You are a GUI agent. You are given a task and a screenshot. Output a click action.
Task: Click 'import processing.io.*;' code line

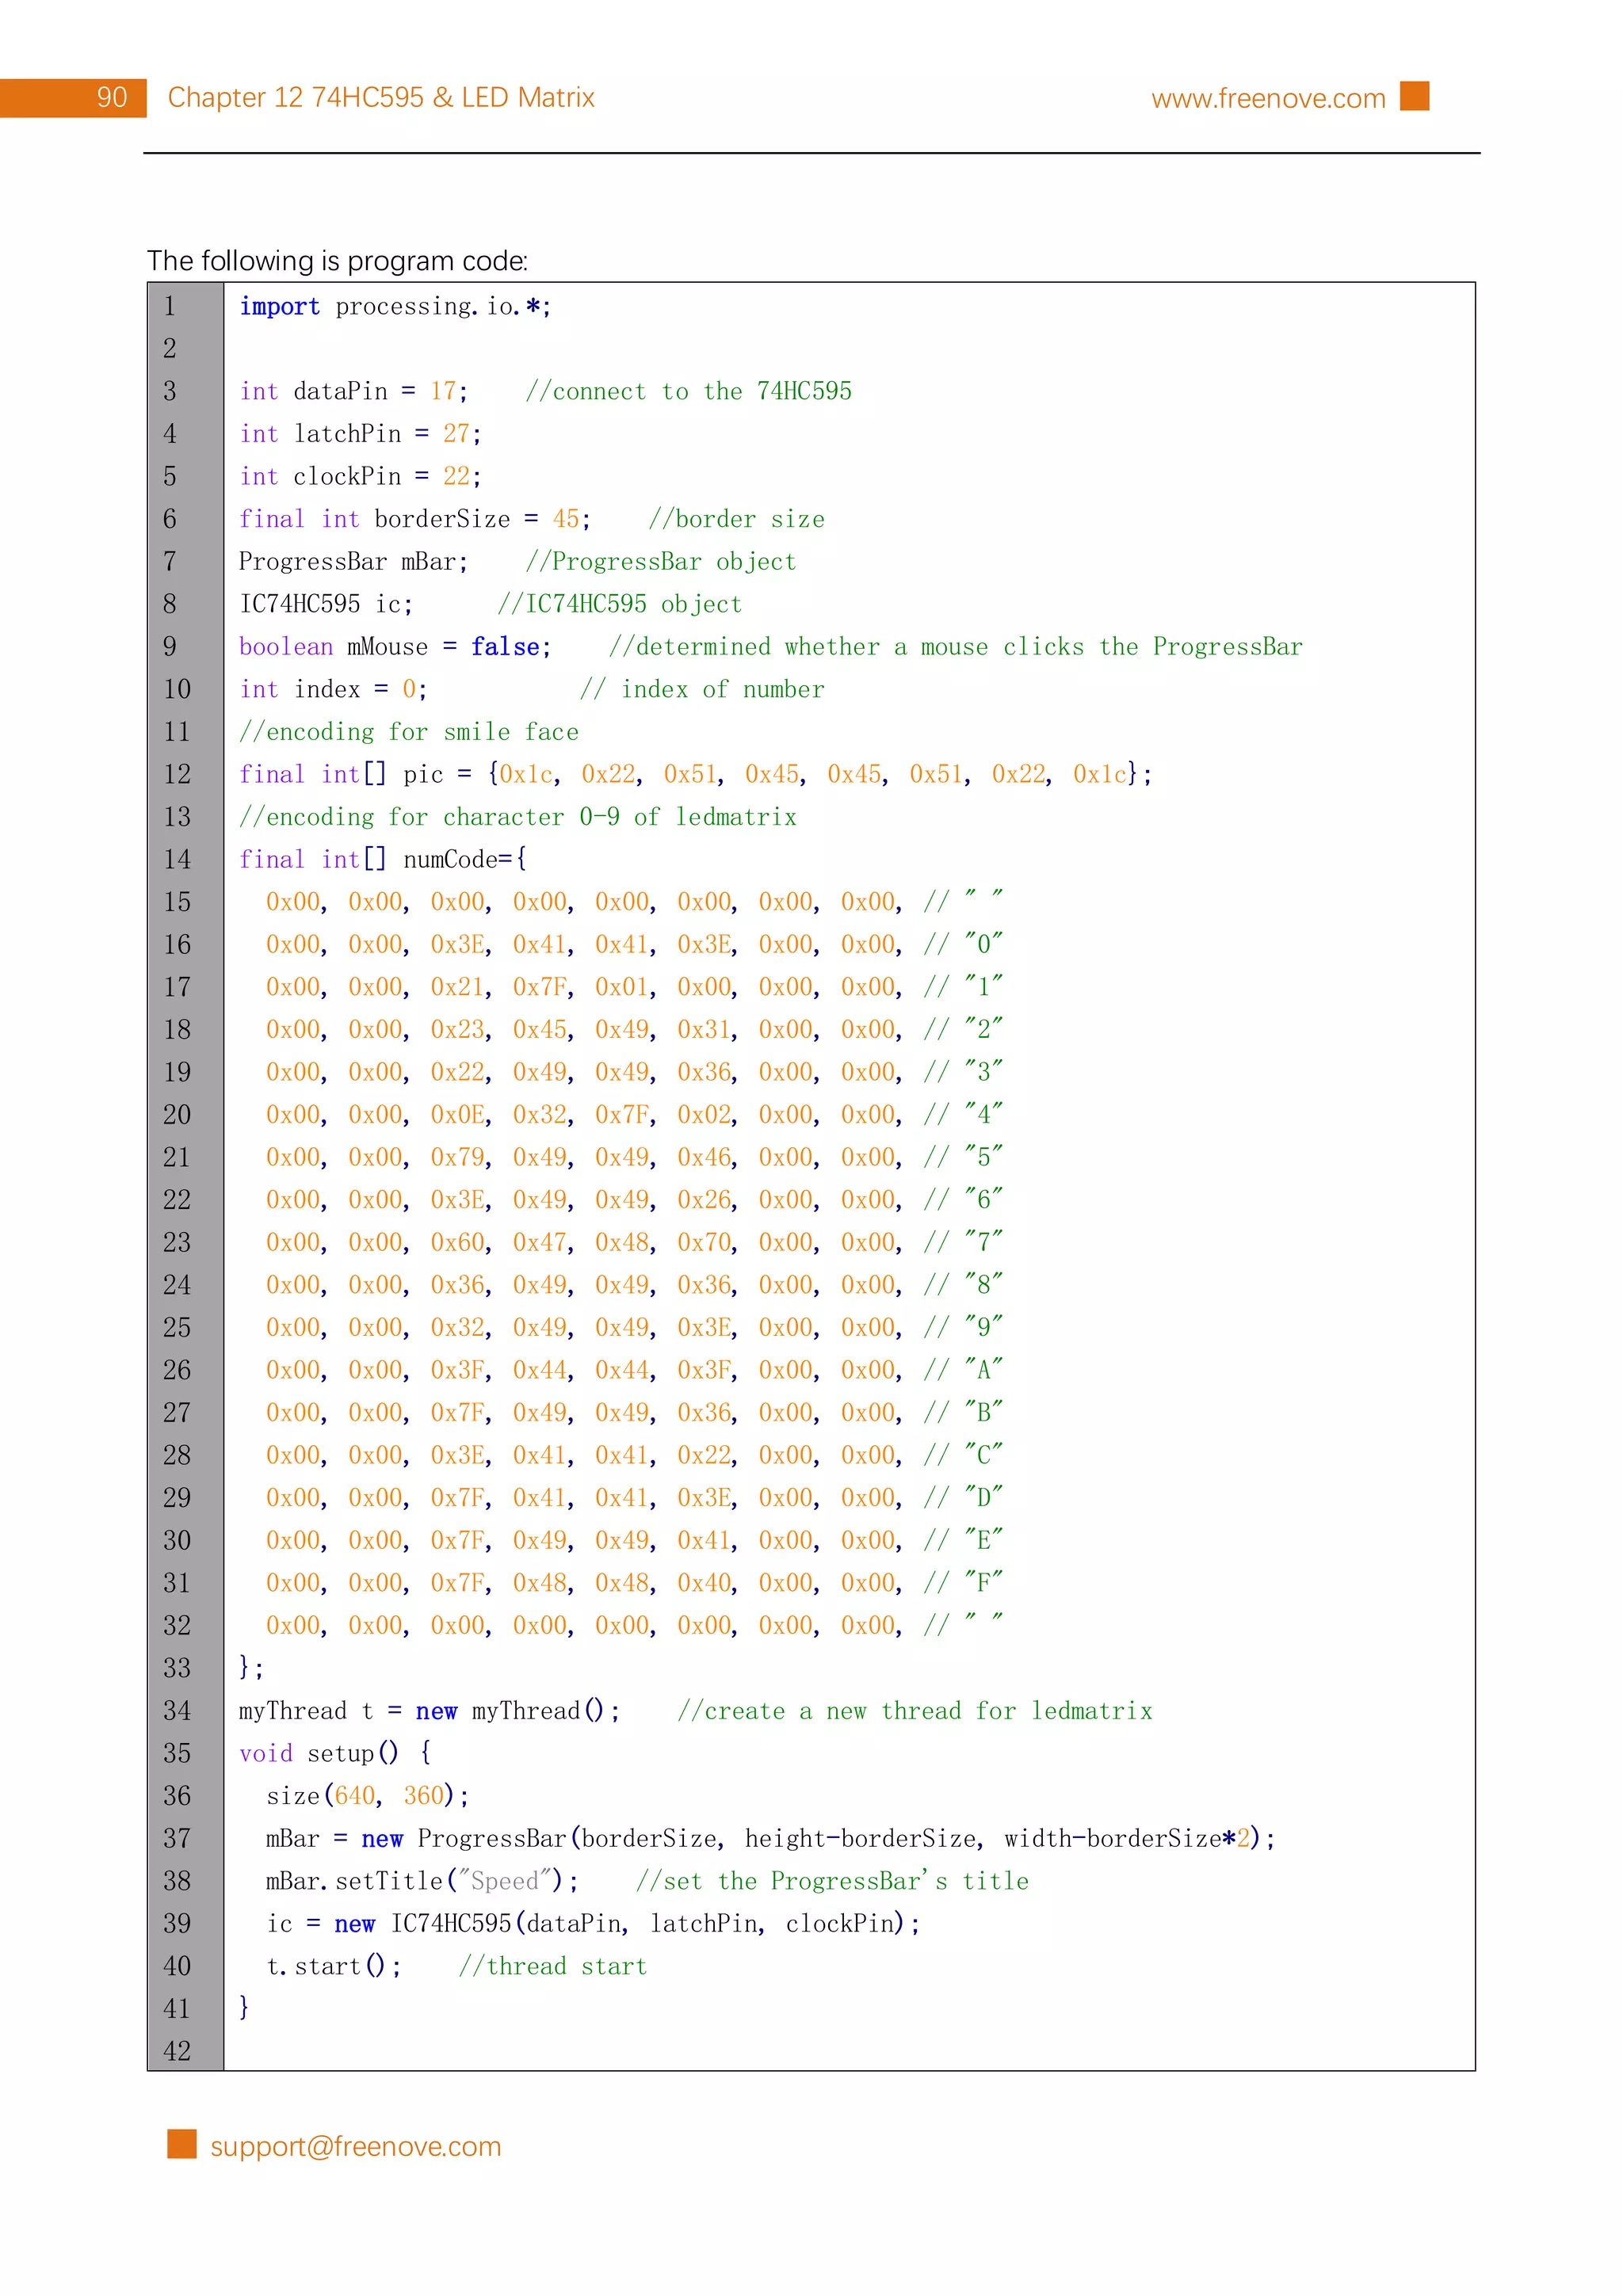coord(395,306)
